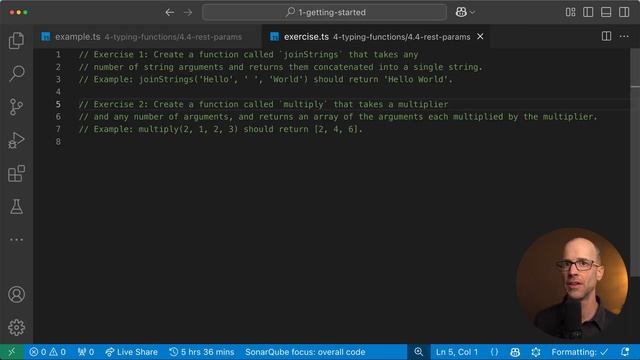Show additional views ellipsis in activity bar
The height and width of the screenshot is (360, 640).
pyautogui.click(x=16, y=240)
